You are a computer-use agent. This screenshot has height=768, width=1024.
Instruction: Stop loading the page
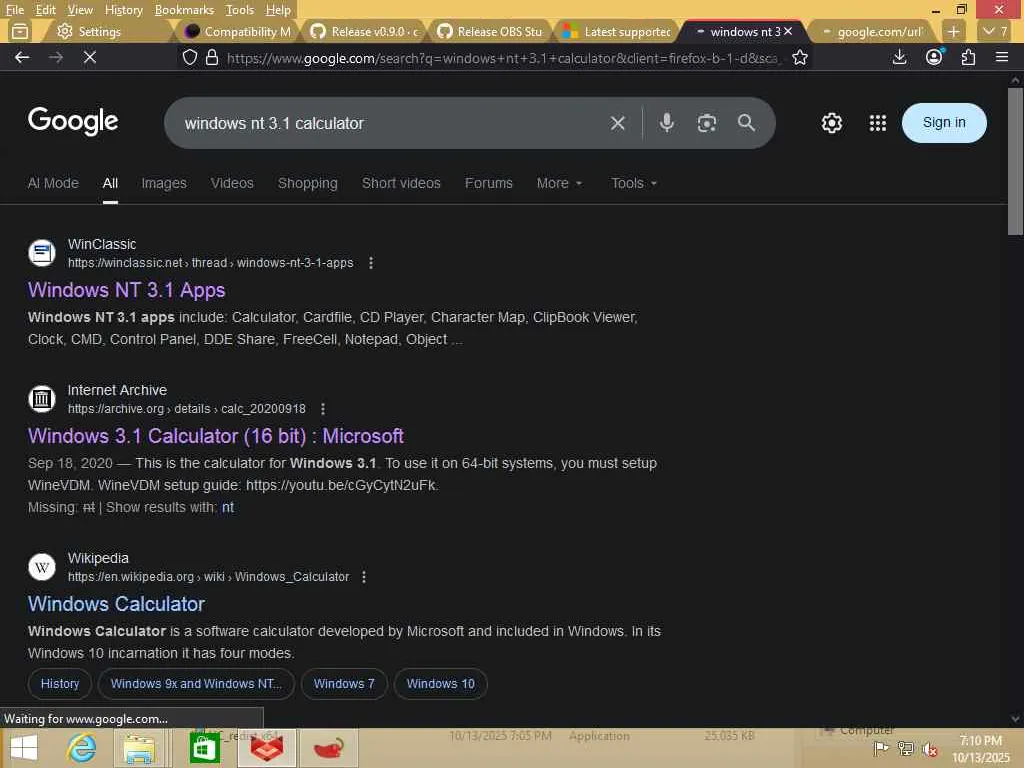90,57
